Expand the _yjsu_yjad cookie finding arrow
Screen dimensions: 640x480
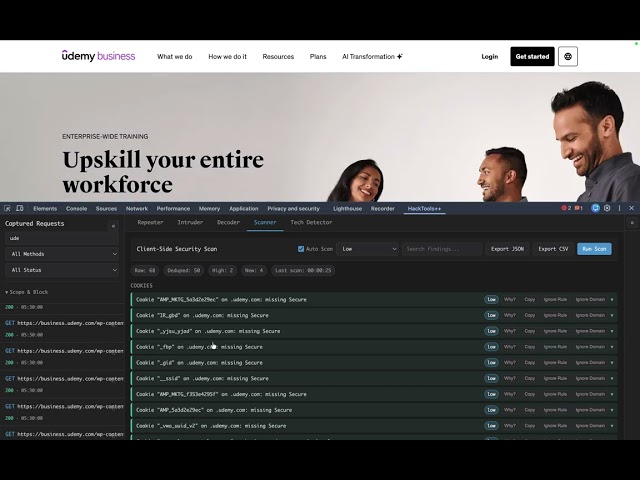pos(612,331)
